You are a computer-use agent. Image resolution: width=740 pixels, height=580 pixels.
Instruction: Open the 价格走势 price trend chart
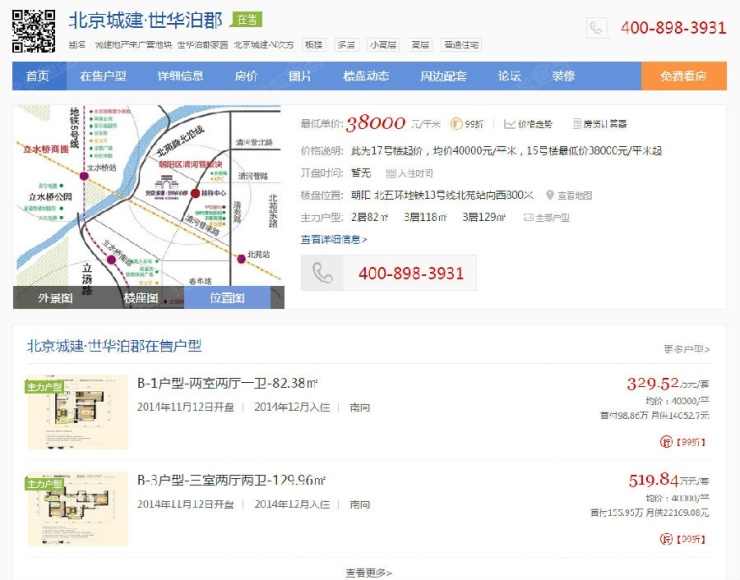528,124
